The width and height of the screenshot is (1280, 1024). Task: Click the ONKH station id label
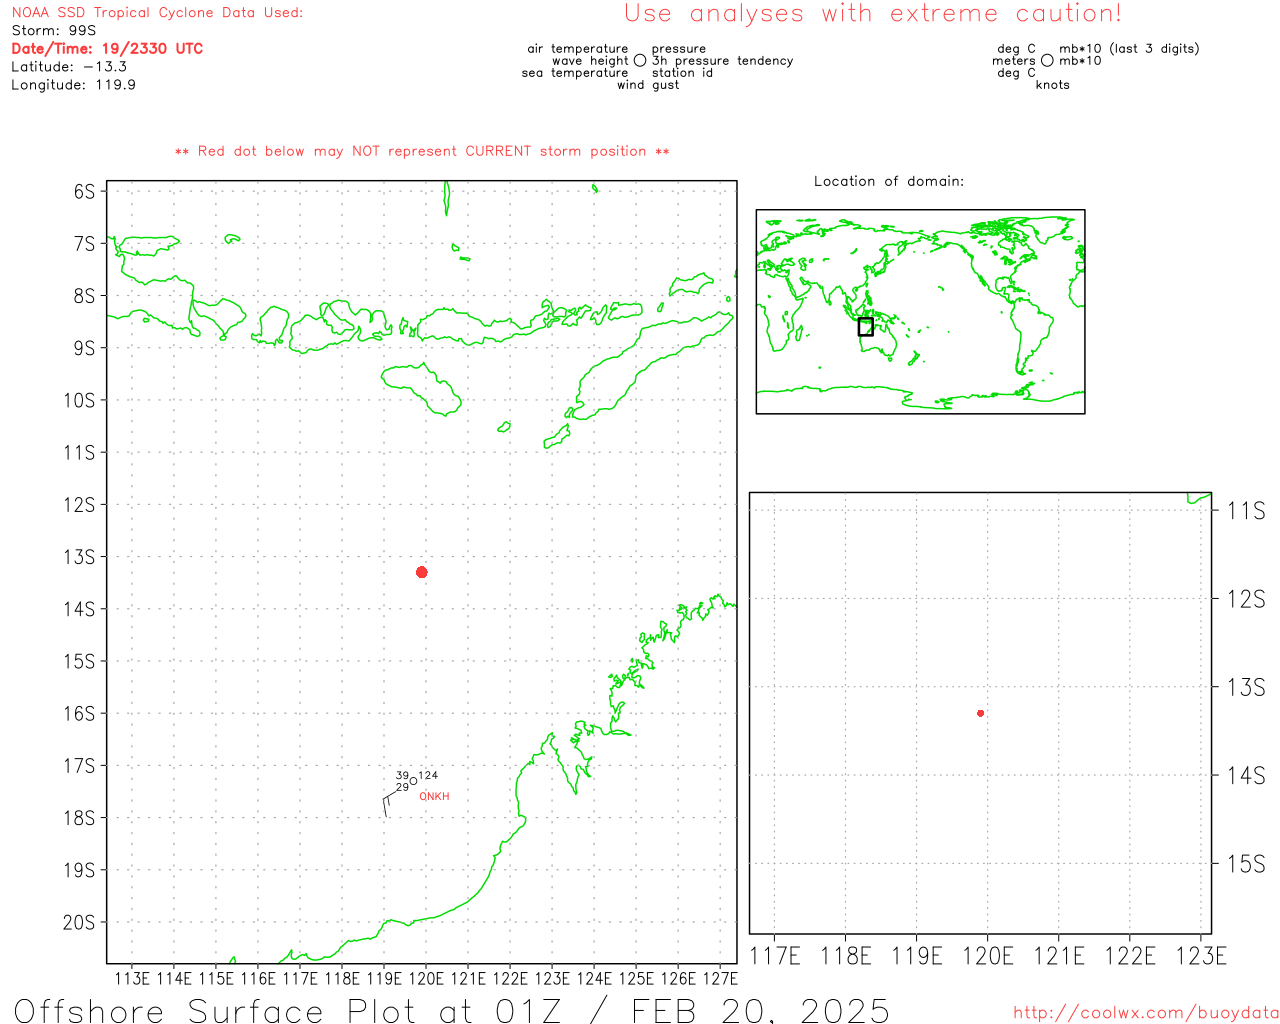(434, 797)
